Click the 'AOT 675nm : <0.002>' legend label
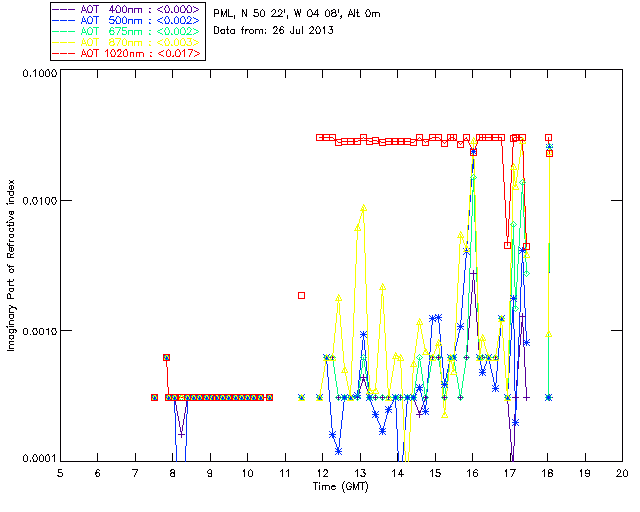 tap(140, 31)
